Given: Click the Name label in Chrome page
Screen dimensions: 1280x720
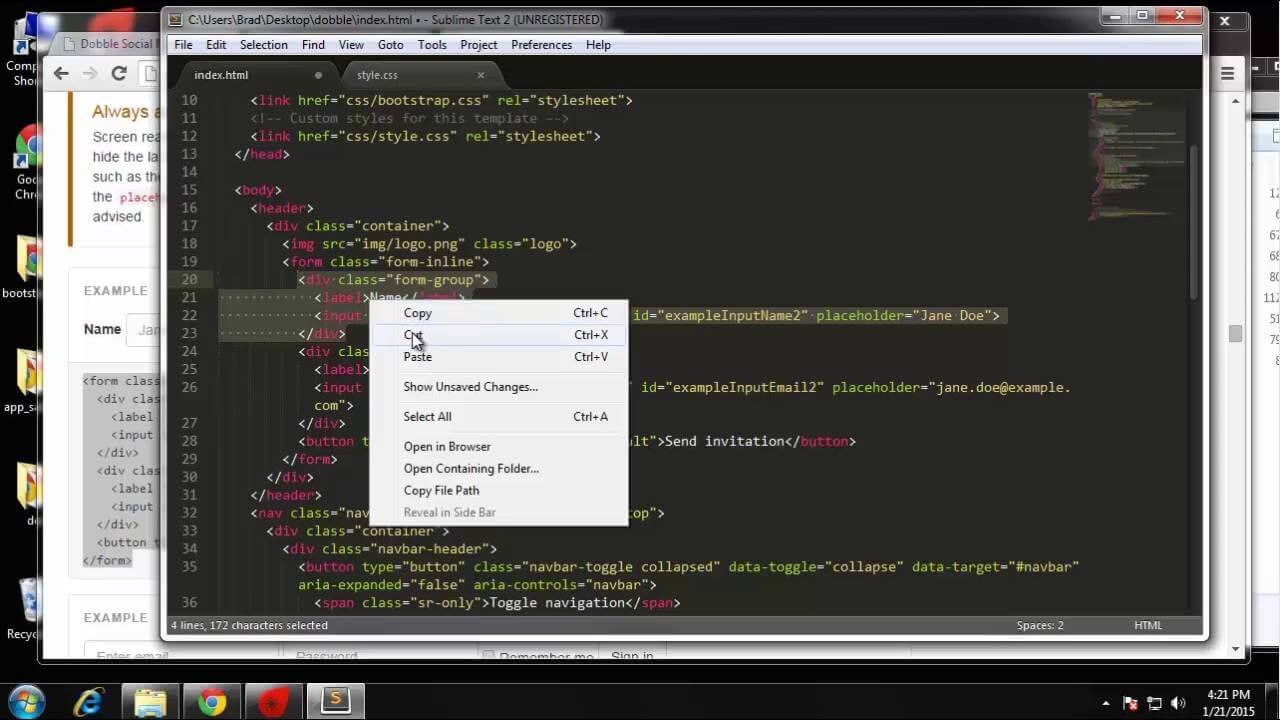Looking at the screenshot, I should pyautogui.click(x=102, y=329).
